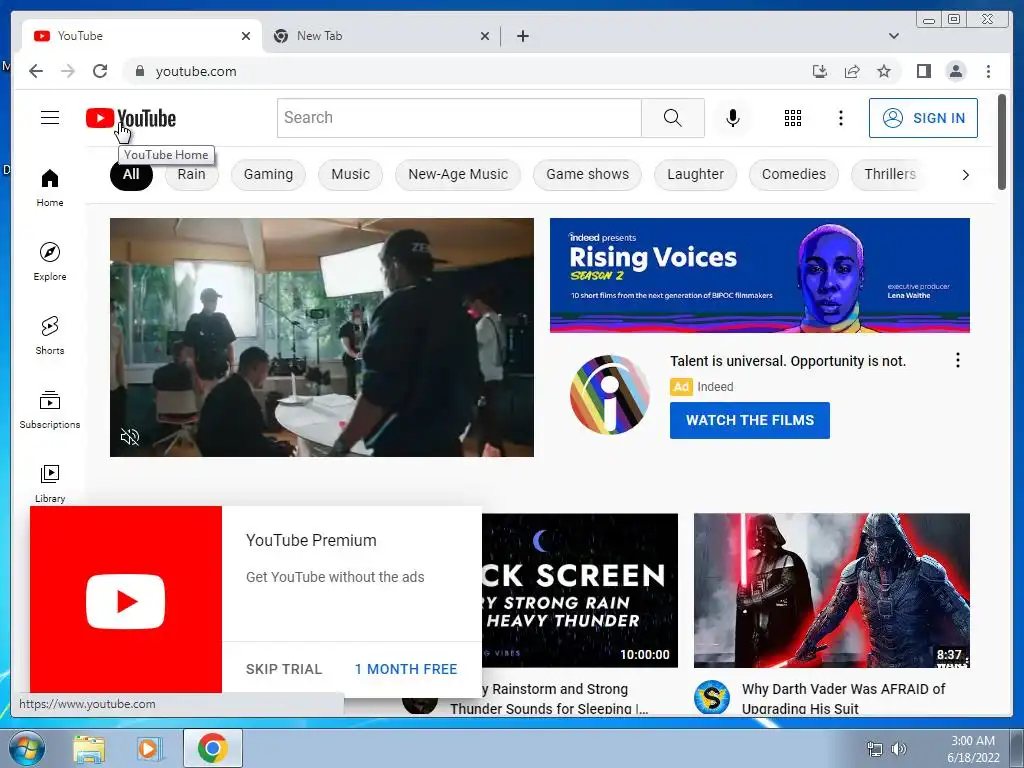Show more category chips with the arrow
Image resolution: width=1024 pixels, height=768 pixels.
965,175
